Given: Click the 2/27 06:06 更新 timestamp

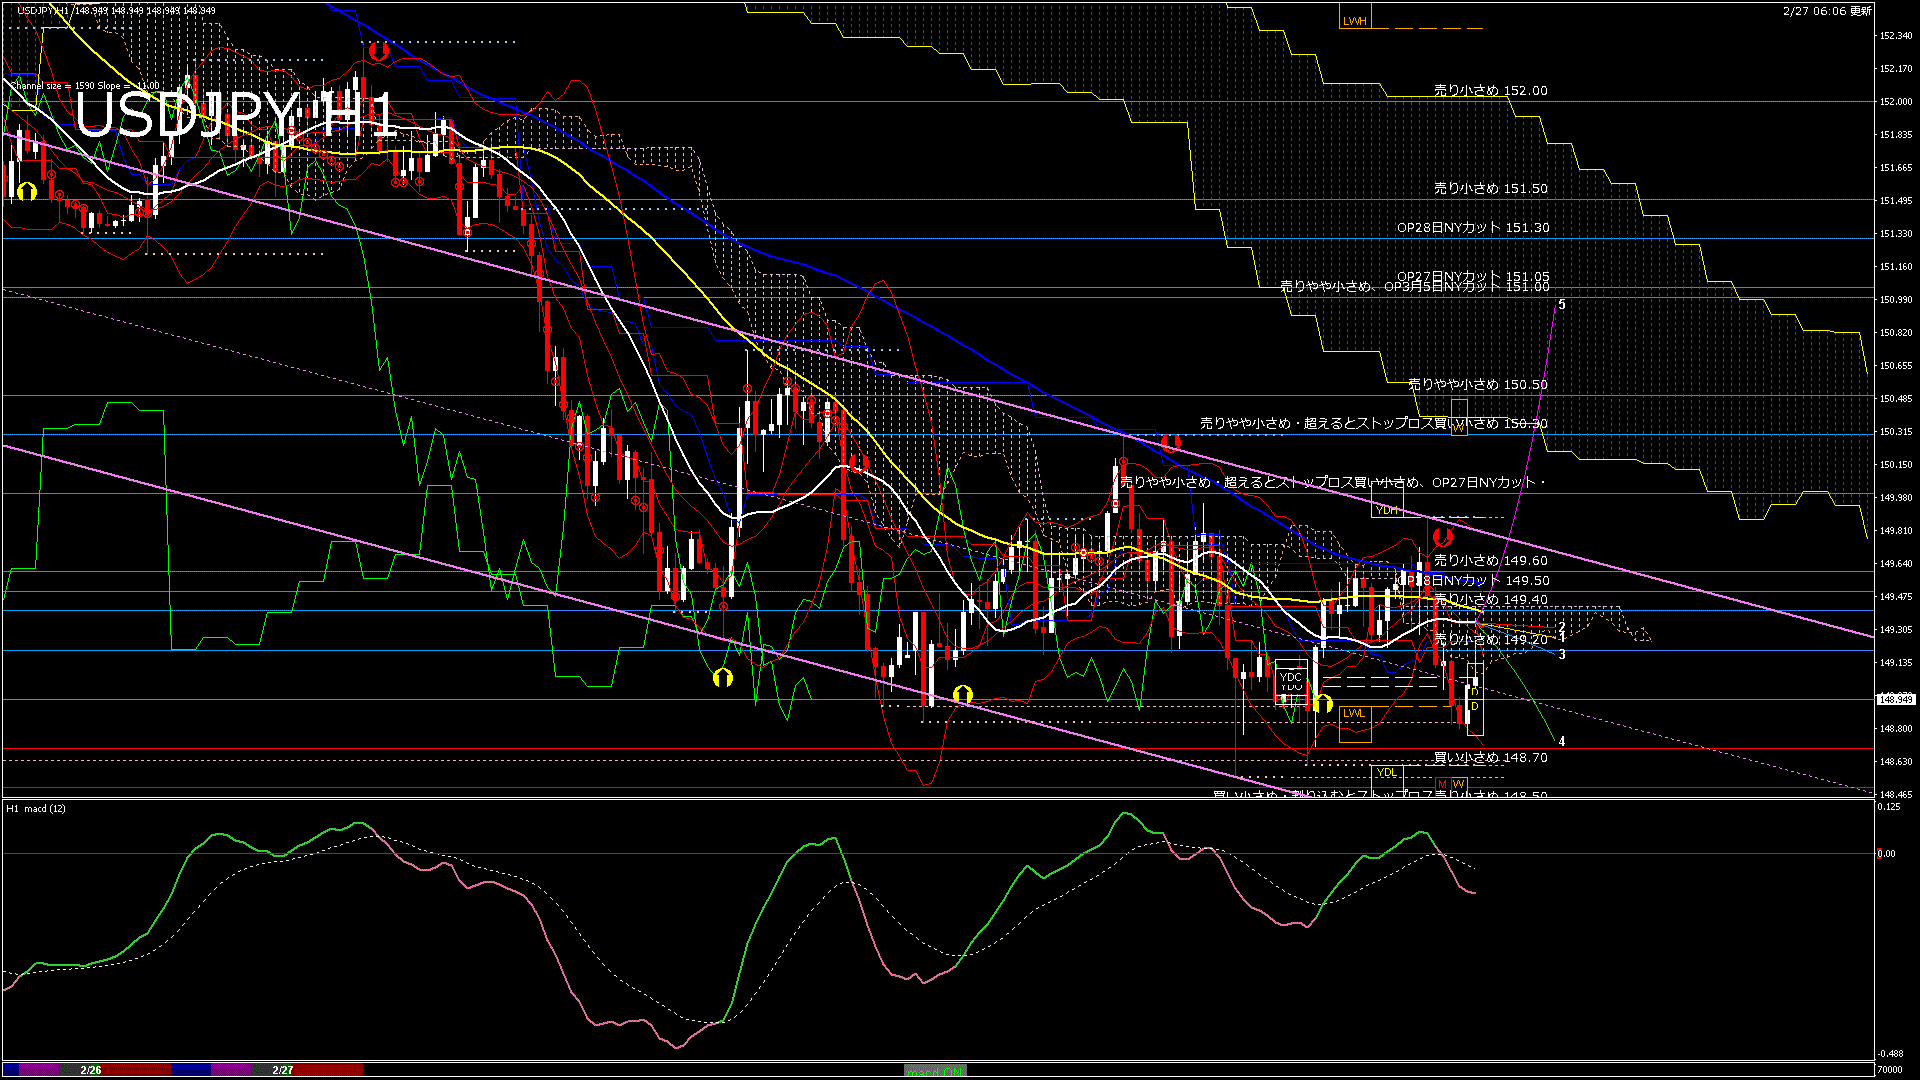Looking at the screenshot, I should [1826, 10].
